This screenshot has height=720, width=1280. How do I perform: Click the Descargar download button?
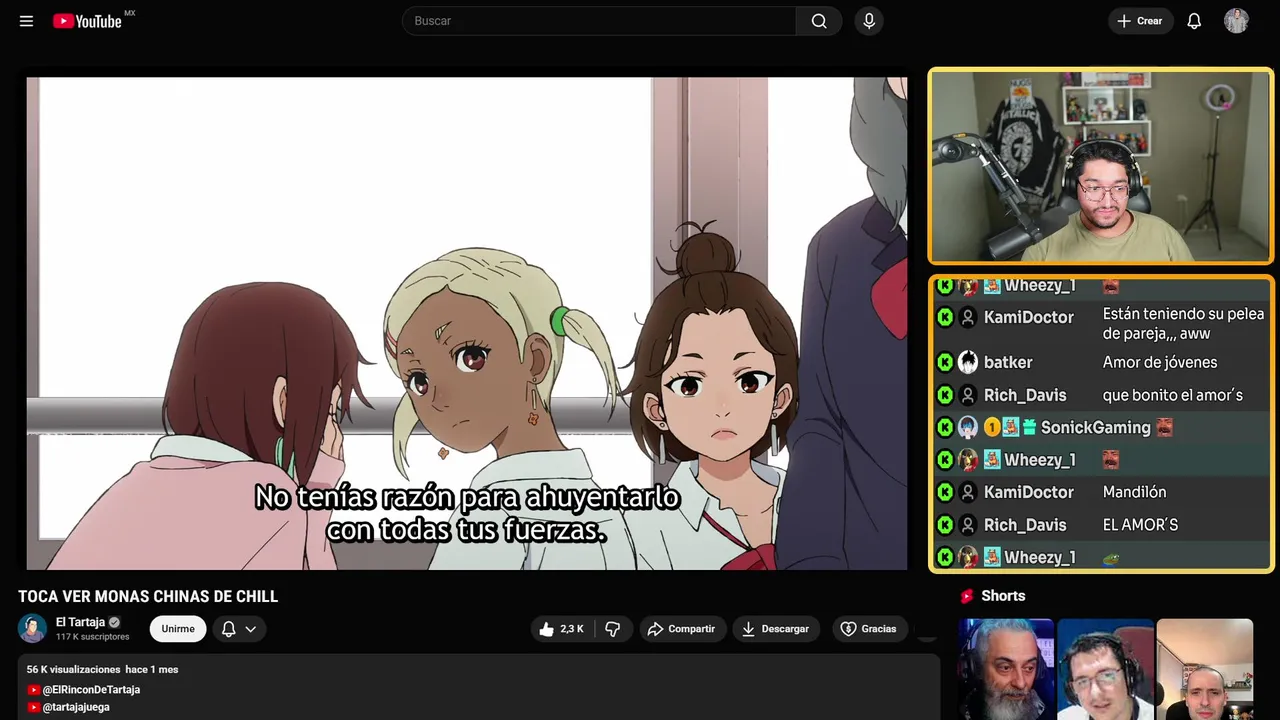[777, 629]
